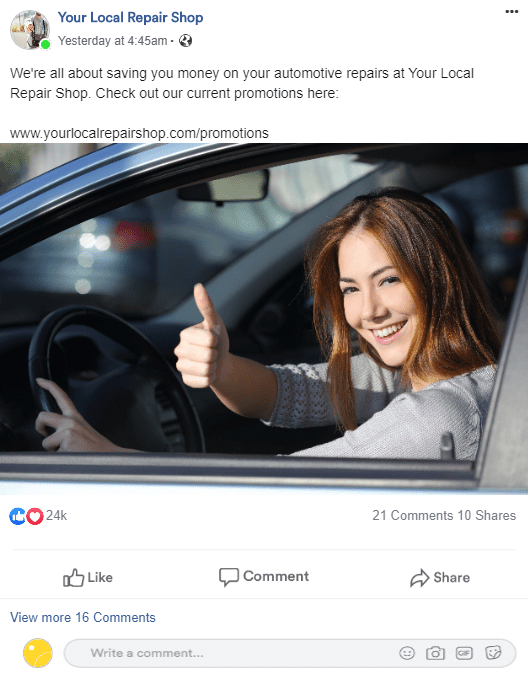Click the Comment button

pos(264,577)
